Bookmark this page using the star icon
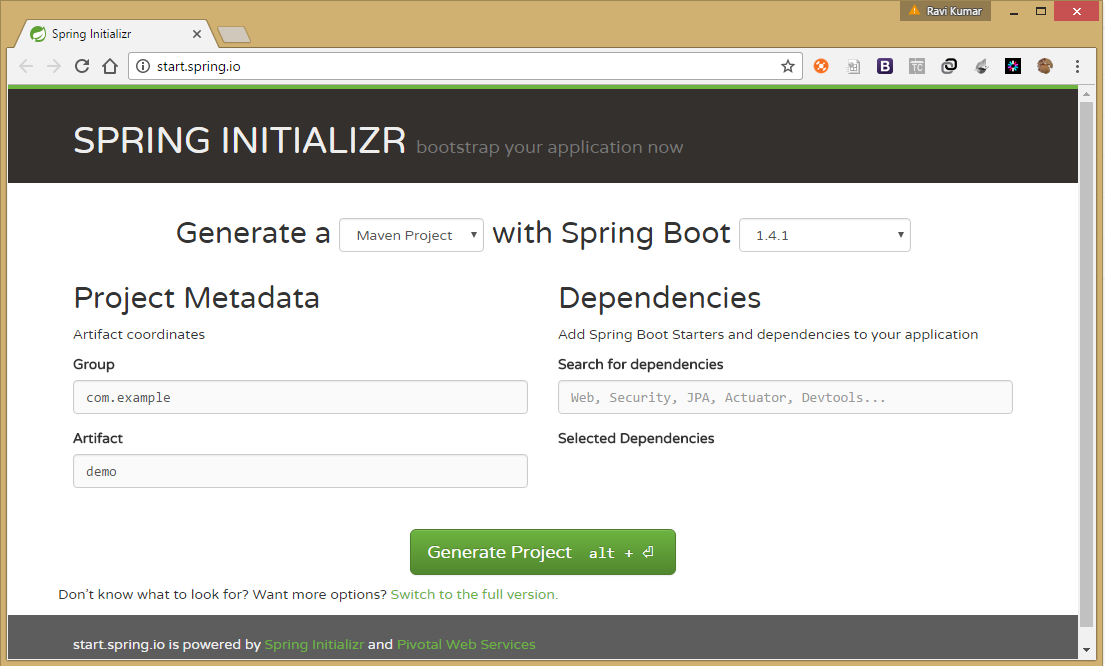 (788, 66)
